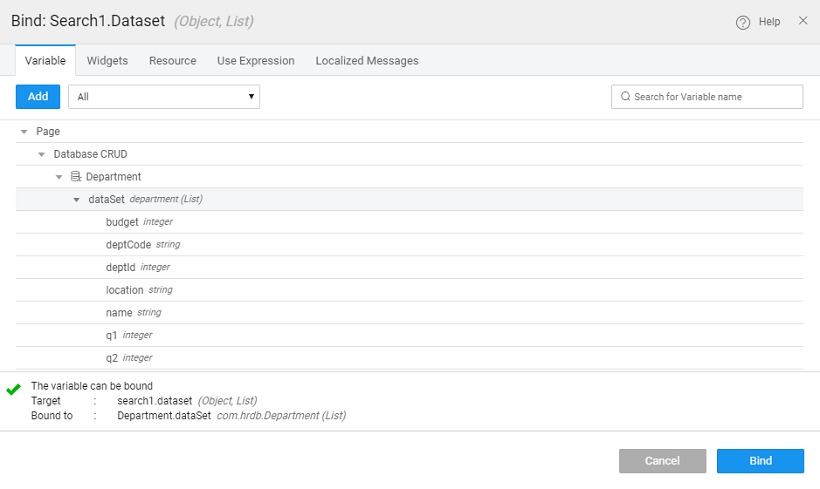Open the Localized Messages tab
820x489 pixels.
[x=366, y=61]
